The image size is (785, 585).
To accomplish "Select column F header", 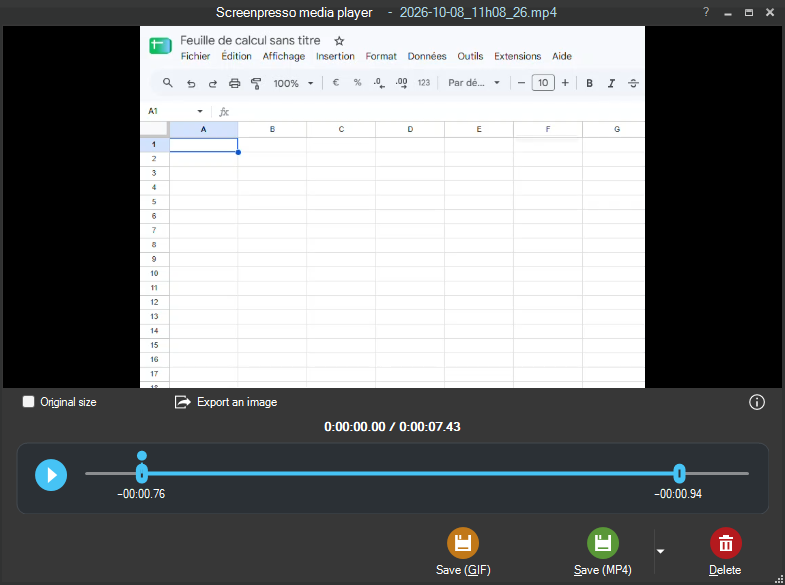I will point(548,129).
